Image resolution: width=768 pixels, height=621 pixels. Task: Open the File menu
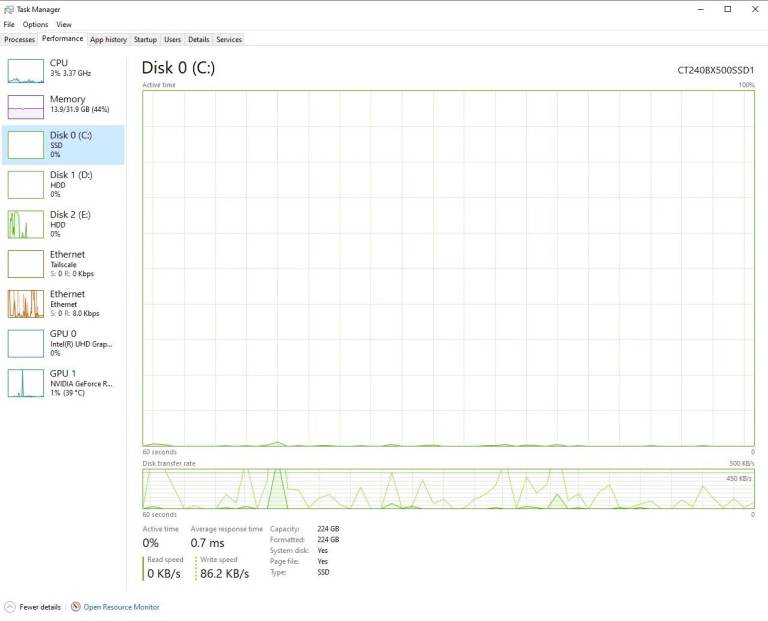9,24
